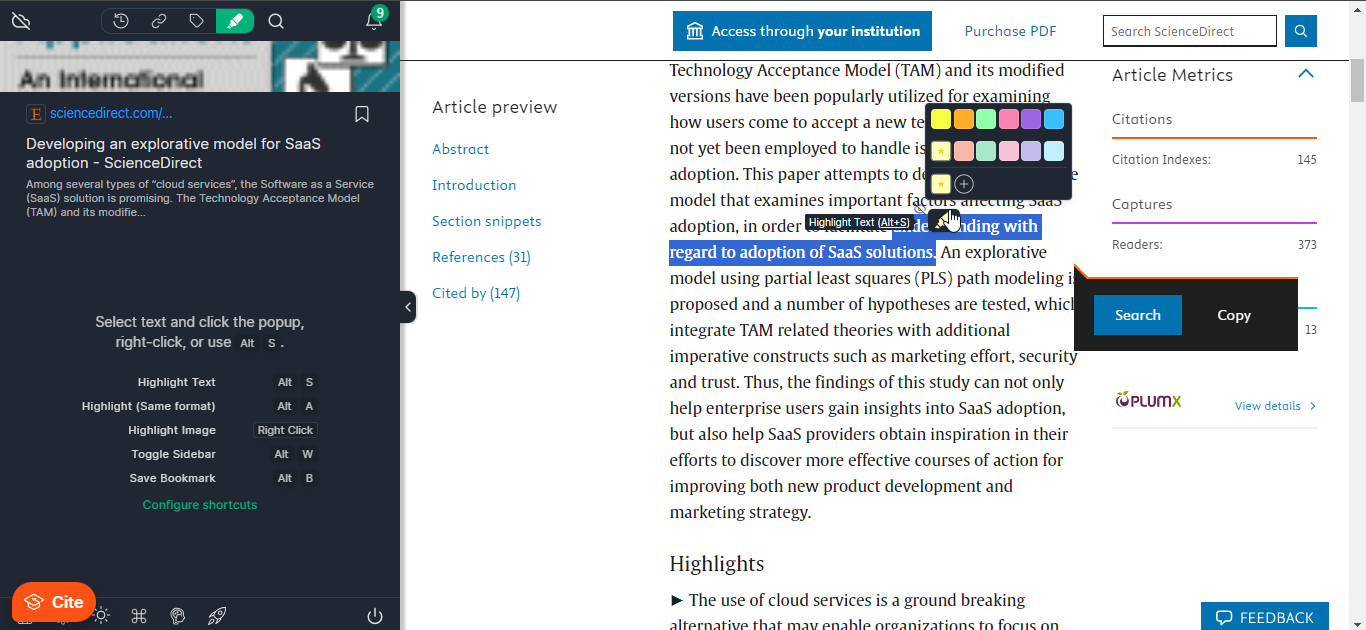Pick the pastel pink highlight swatch

point(1009,151)
